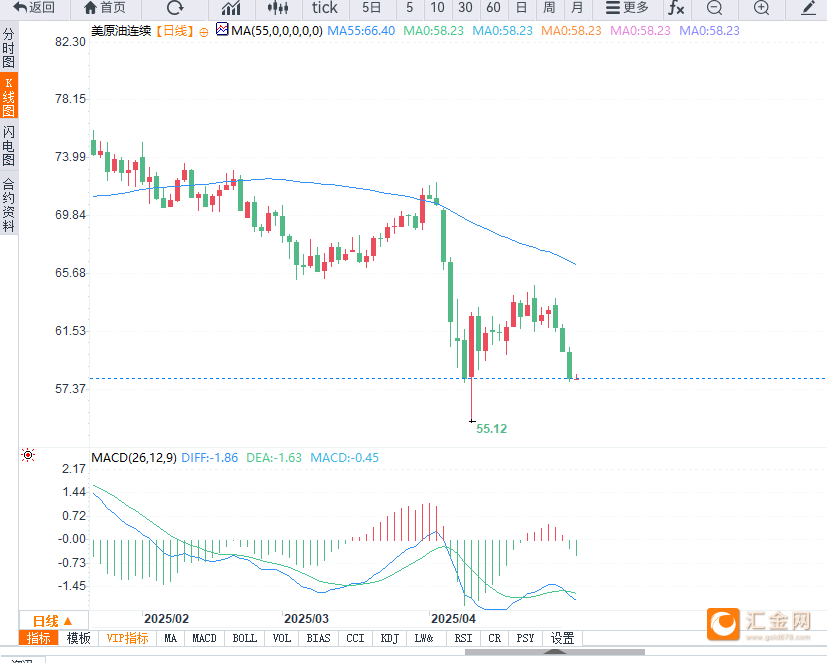
Task: Select the 60 minute period
Action: (x=493, y=8)
